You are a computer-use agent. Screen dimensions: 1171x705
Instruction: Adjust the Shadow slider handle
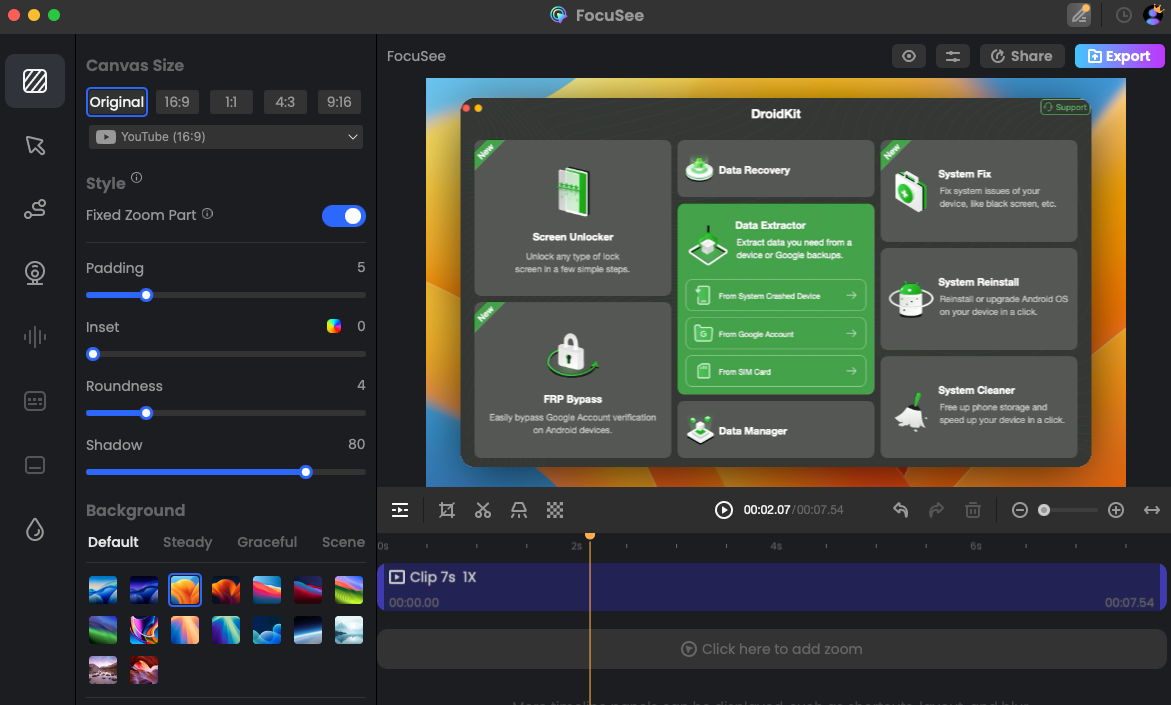(x=305, y=472)
